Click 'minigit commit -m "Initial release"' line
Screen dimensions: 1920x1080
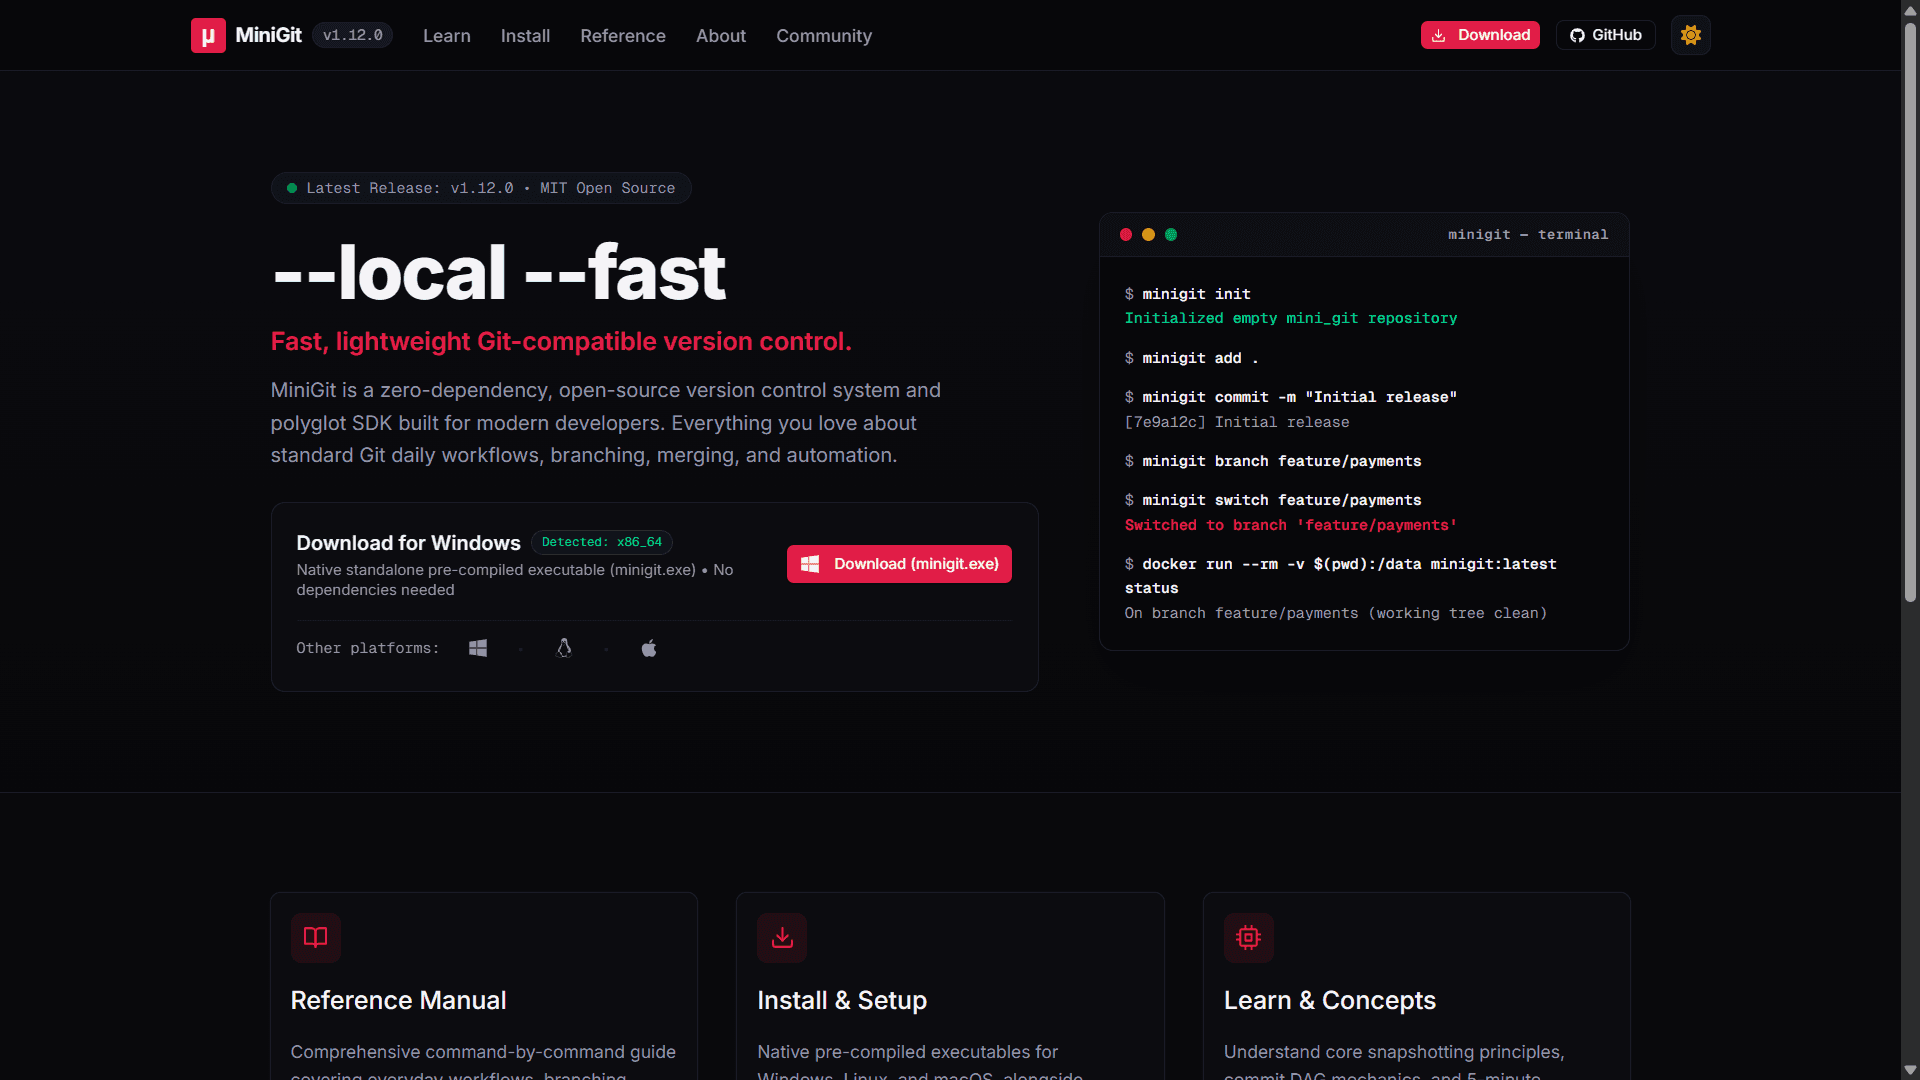[x=1291, y=397]
